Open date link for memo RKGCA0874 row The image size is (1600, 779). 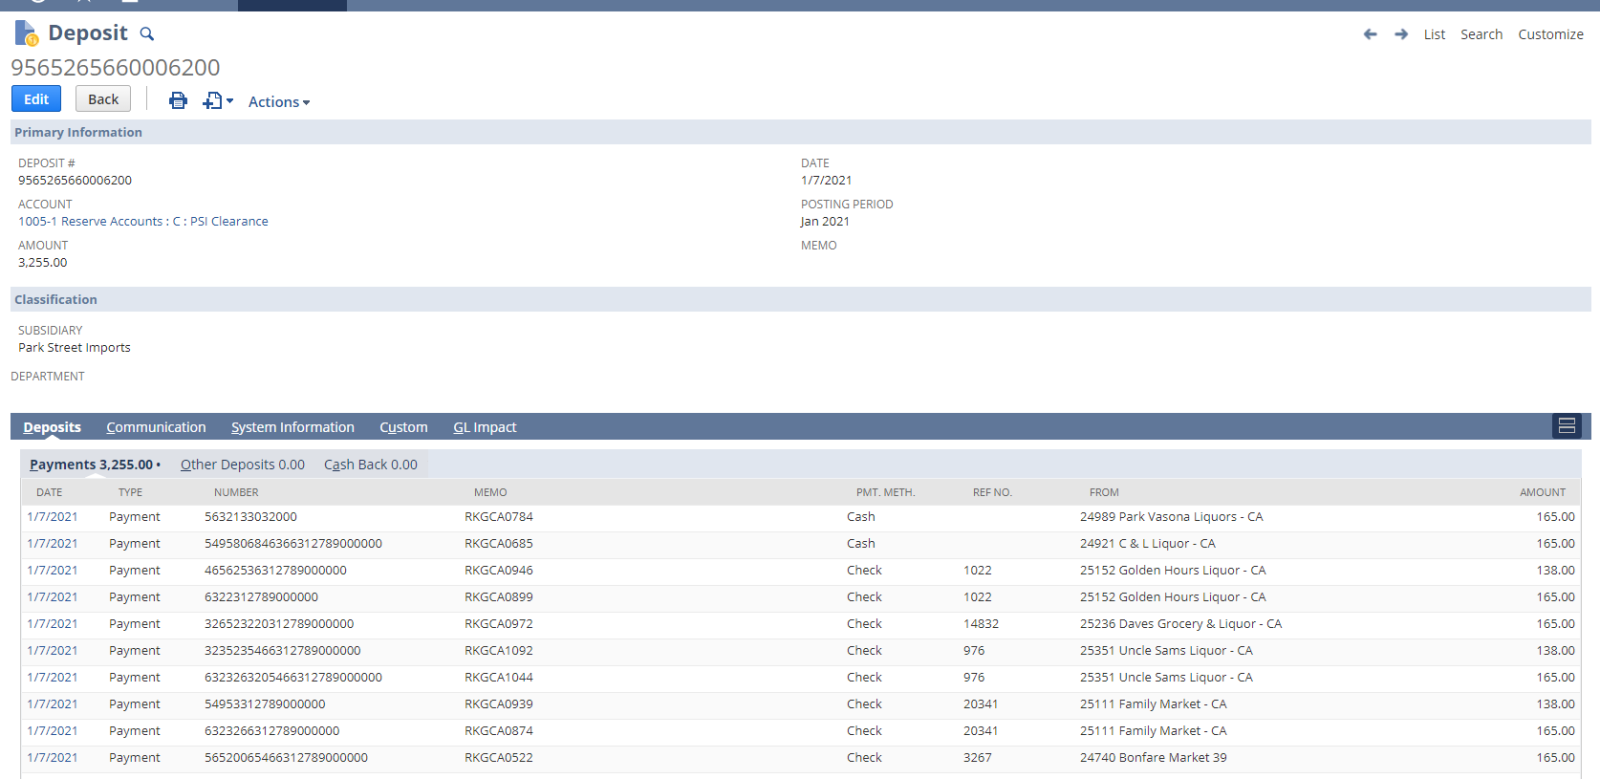tap(52, 731)
